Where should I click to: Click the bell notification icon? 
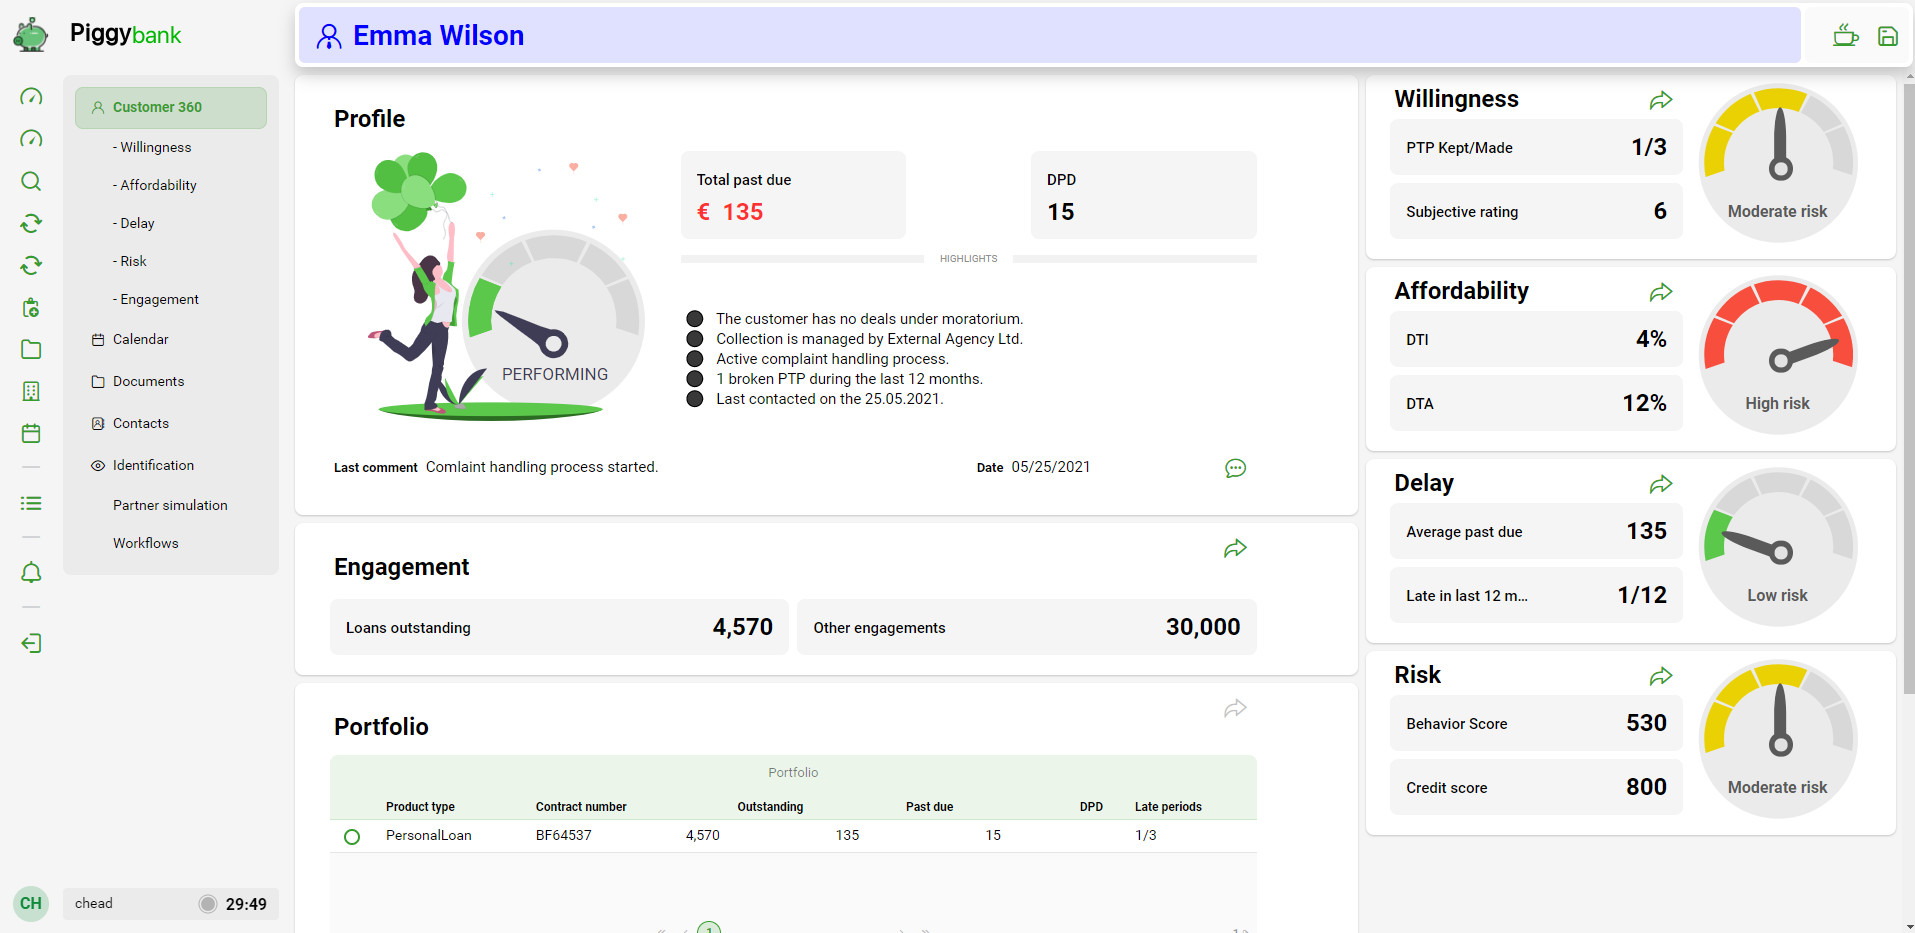31,573
